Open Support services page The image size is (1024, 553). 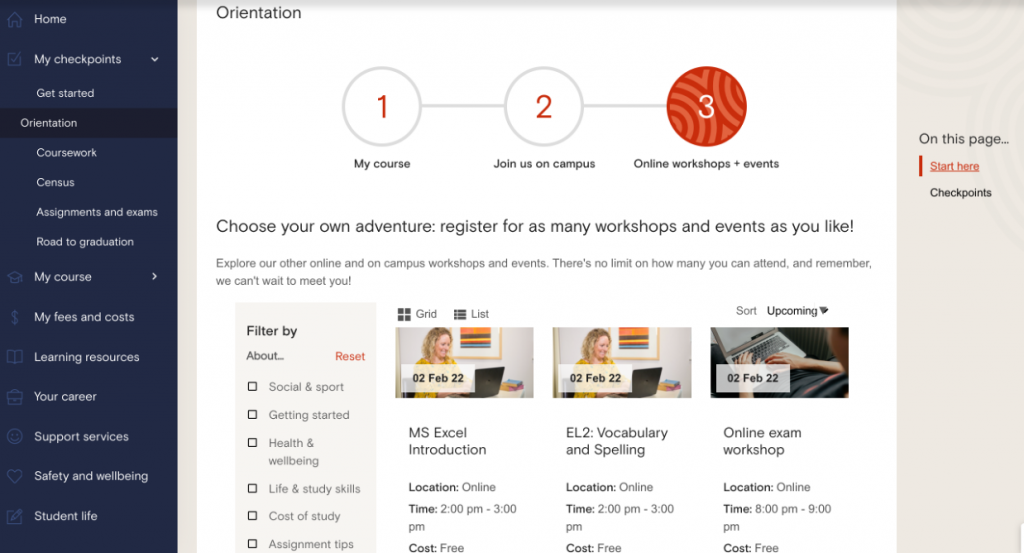(81, 437)
